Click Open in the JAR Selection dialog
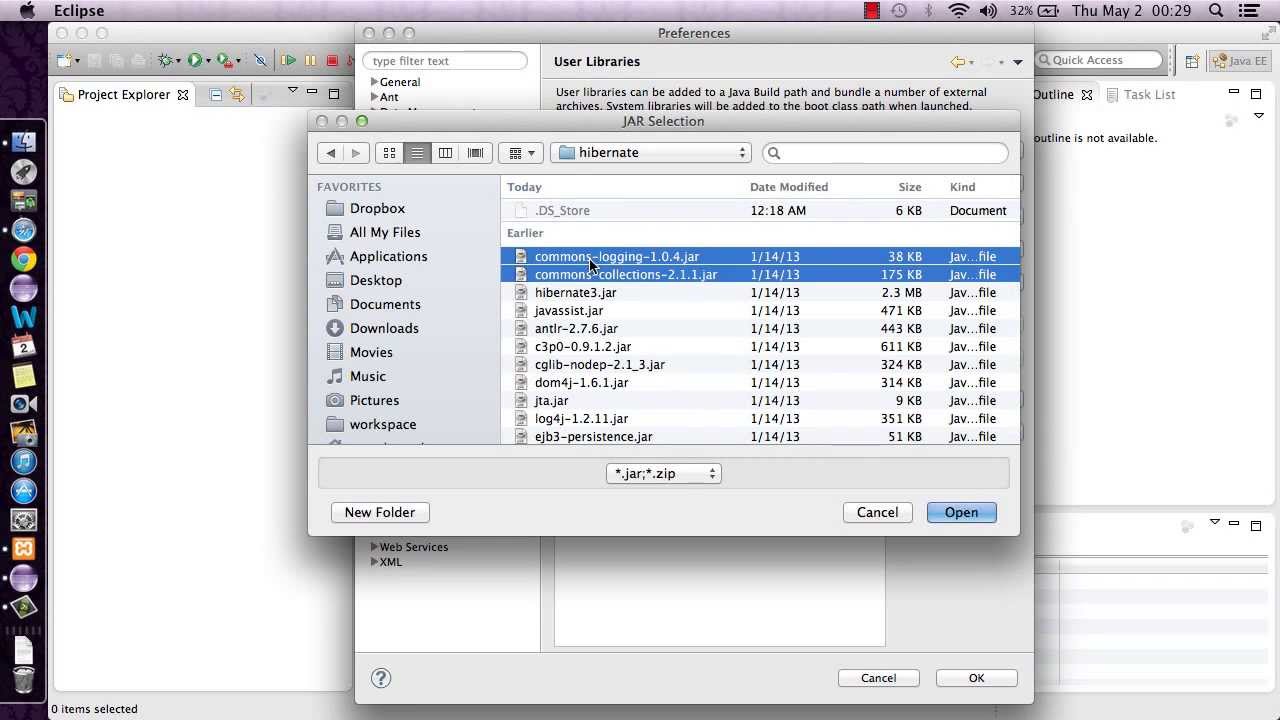The width and height of the screenshot is (1280, 720). (x=961, y=512)
